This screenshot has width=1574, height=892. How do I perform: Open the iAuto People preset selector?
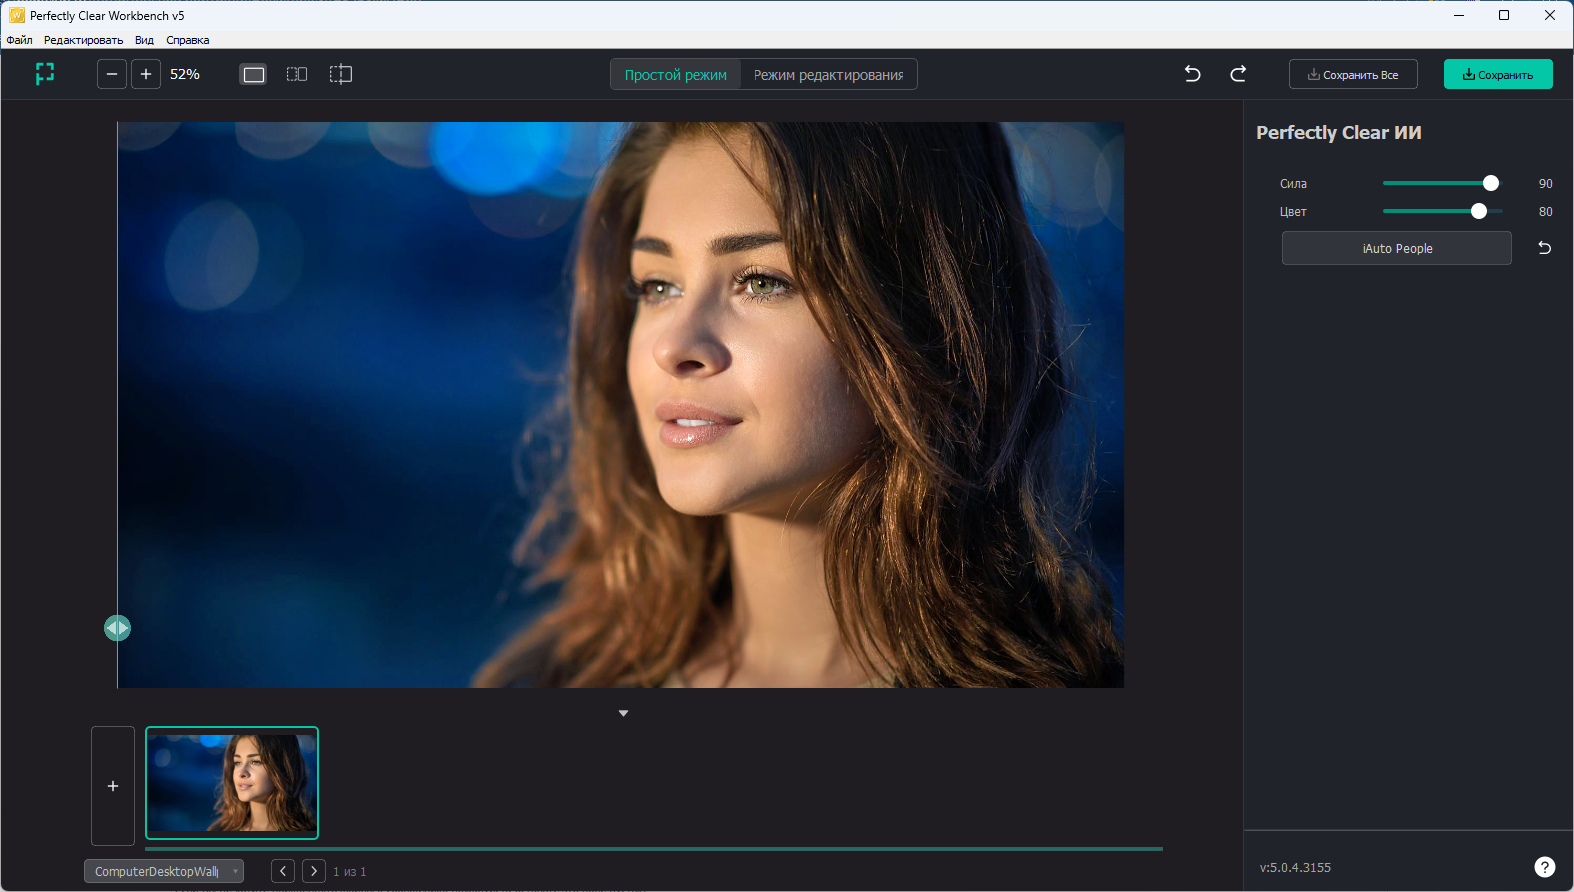pos(1396,248)
